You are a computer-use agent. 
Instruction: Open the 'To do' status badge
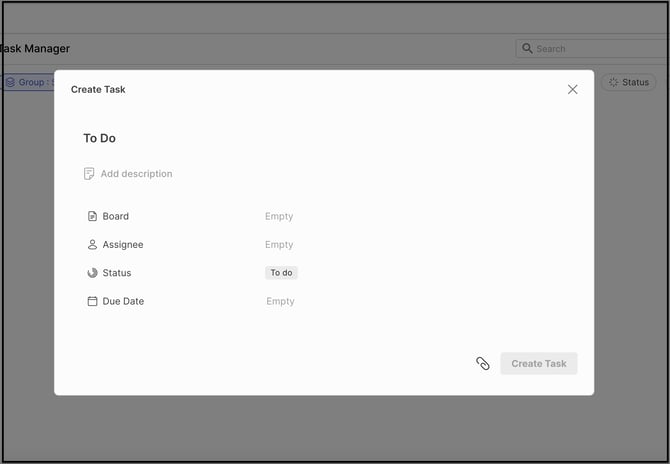click(281, 273)
